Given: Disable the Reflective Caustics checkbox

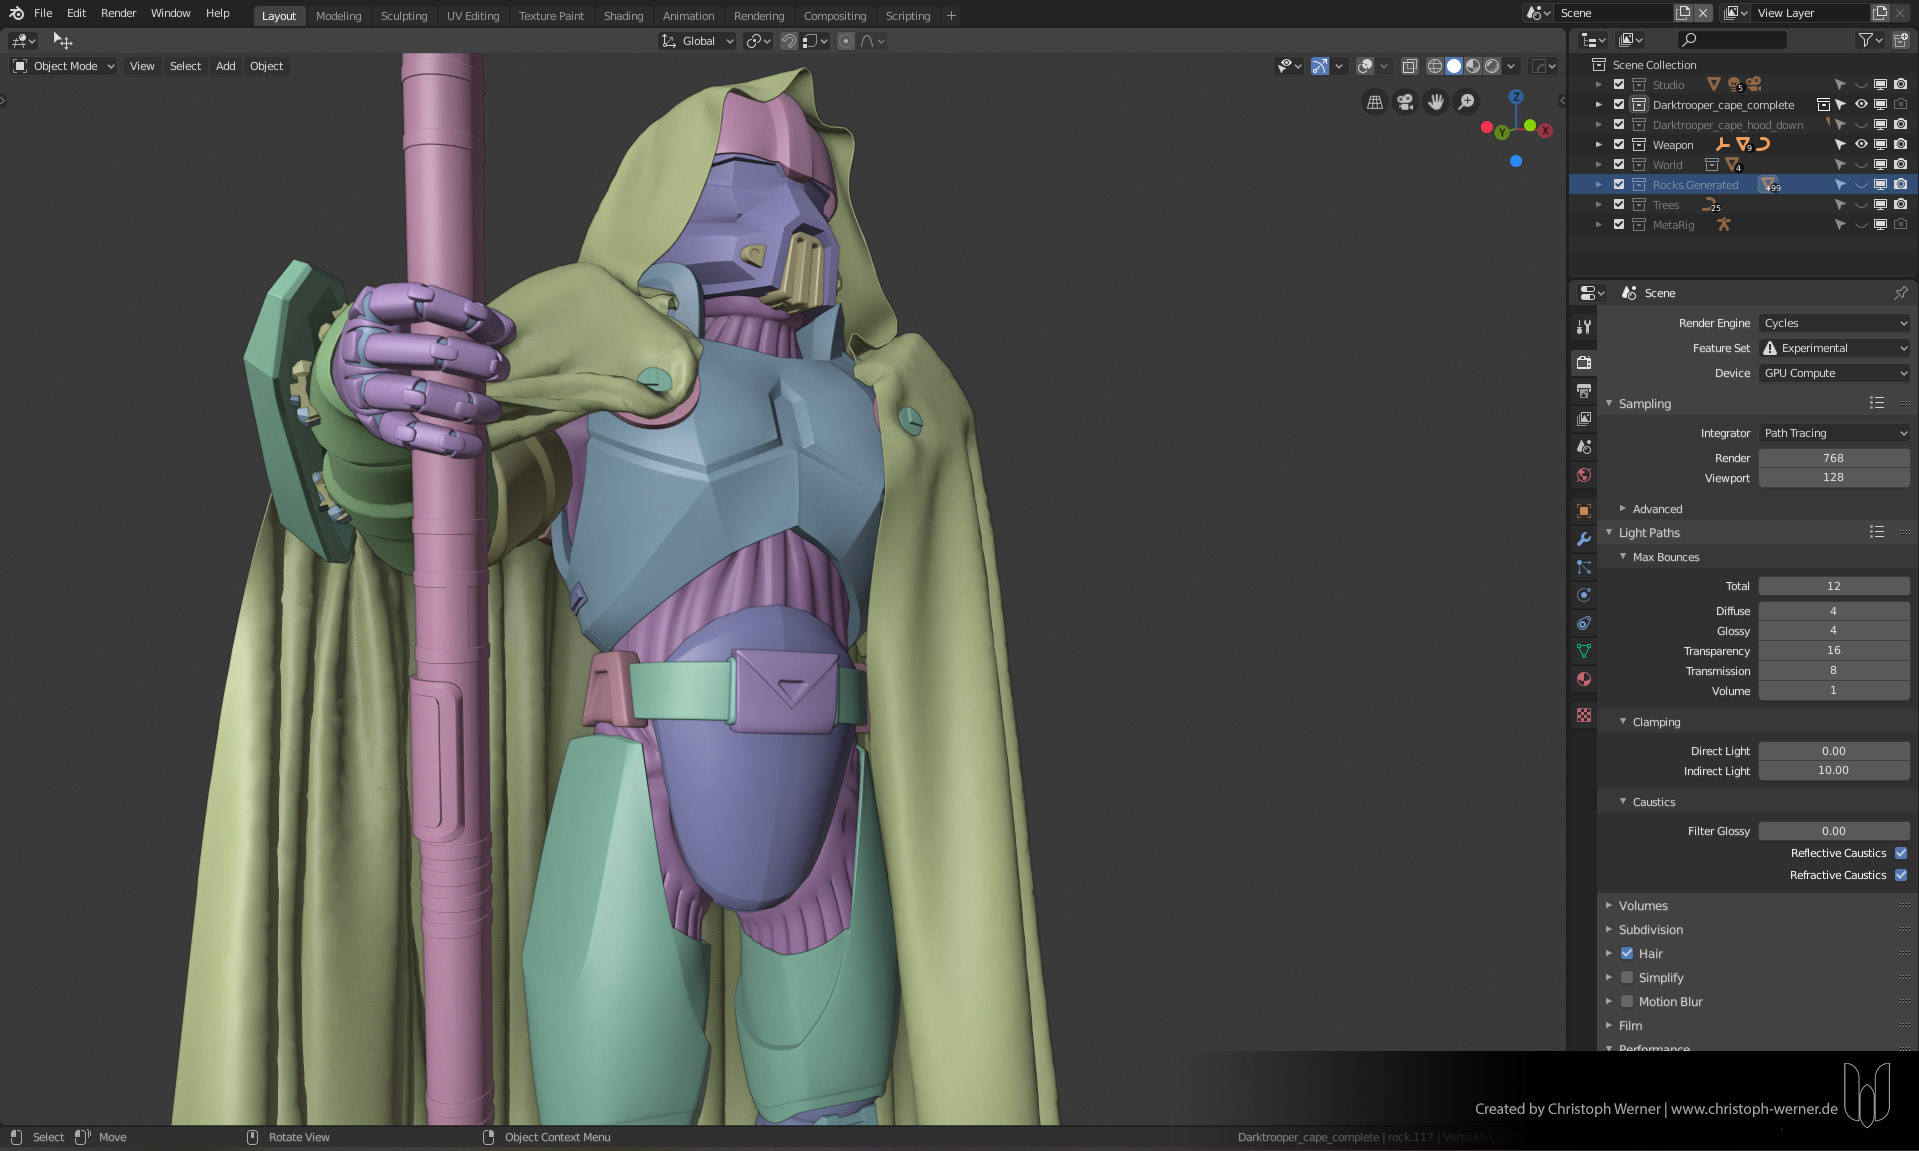Looking at the screenshot, I should tap(1901, 853).
